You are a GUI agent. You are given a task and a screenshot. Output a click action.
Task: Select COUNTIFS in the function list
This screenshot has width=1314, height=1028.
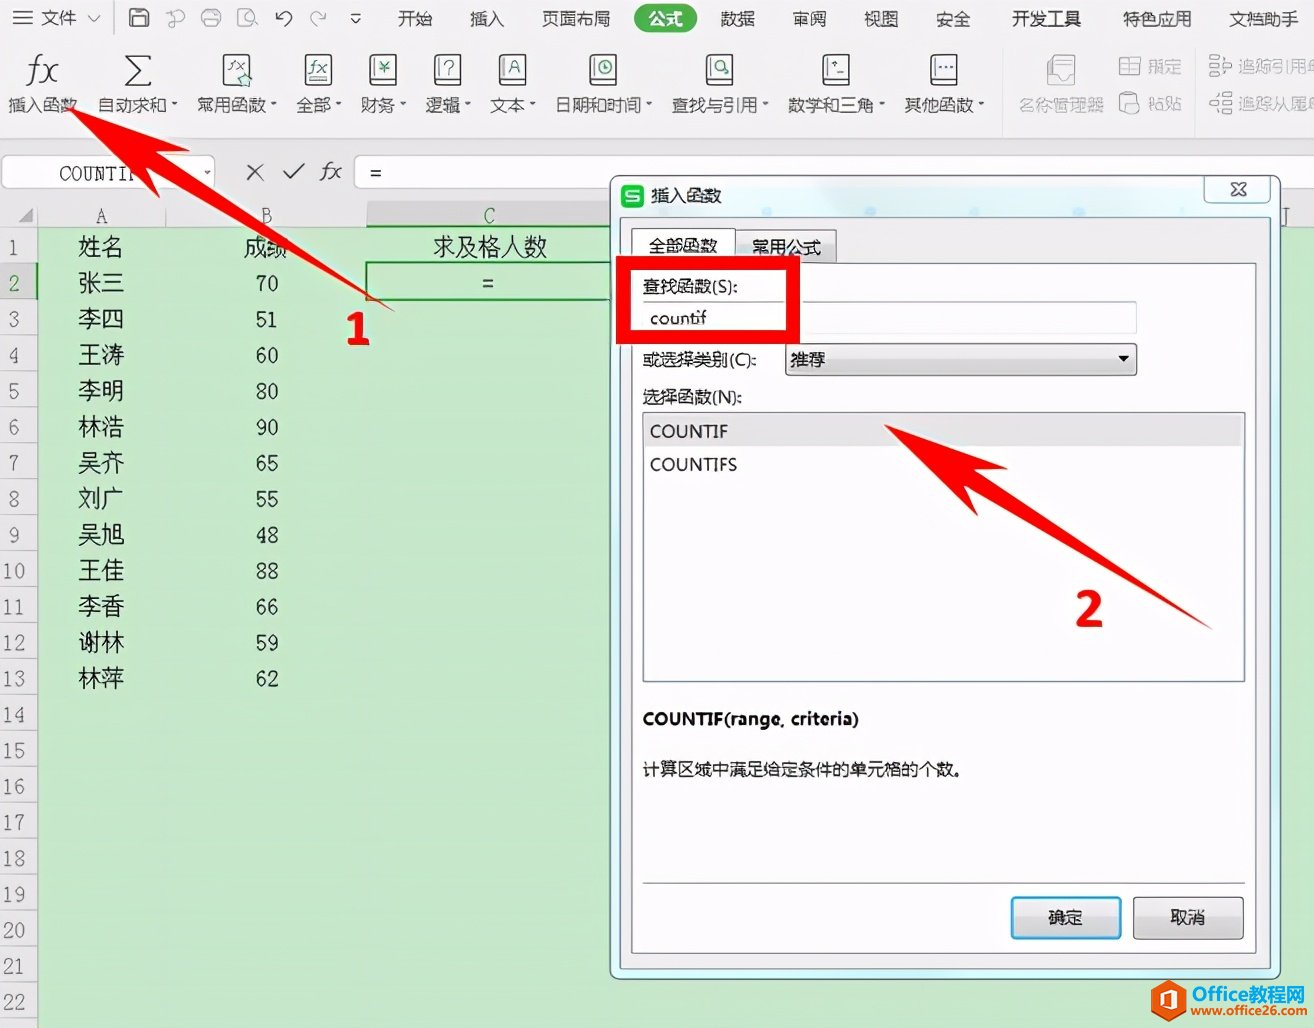[943, 464]
